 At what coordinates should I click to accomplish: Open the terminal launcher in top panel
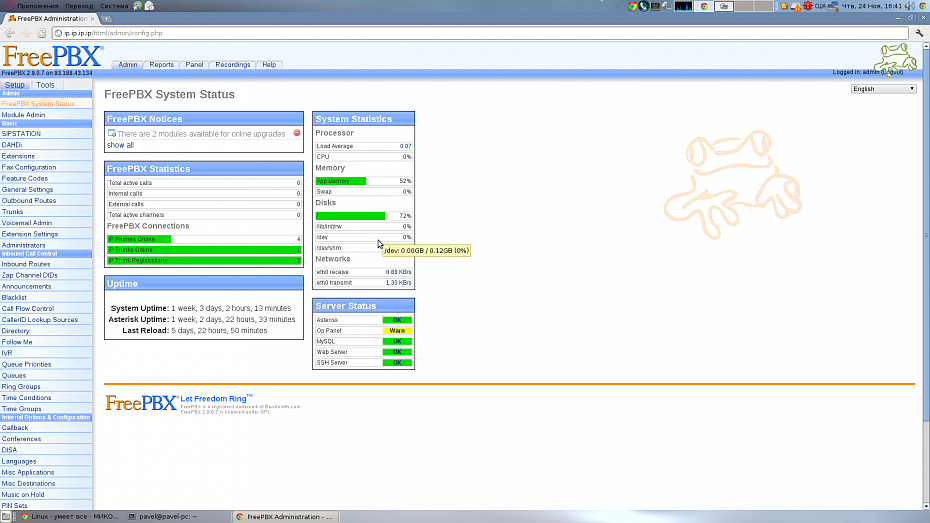655,6
